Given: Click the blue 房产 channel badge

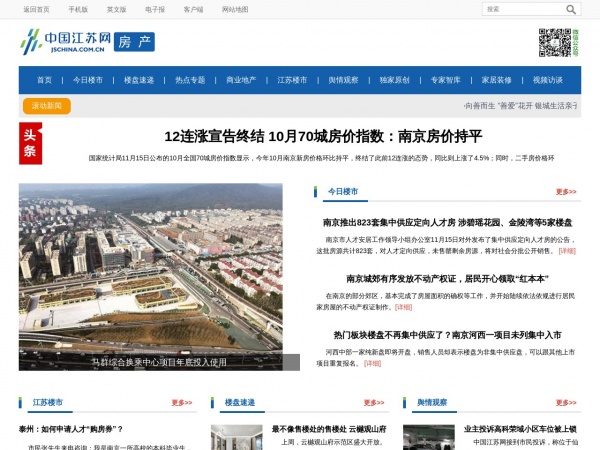Looking at the screenshot, I should pyautogui.click(x=134, y=42).
